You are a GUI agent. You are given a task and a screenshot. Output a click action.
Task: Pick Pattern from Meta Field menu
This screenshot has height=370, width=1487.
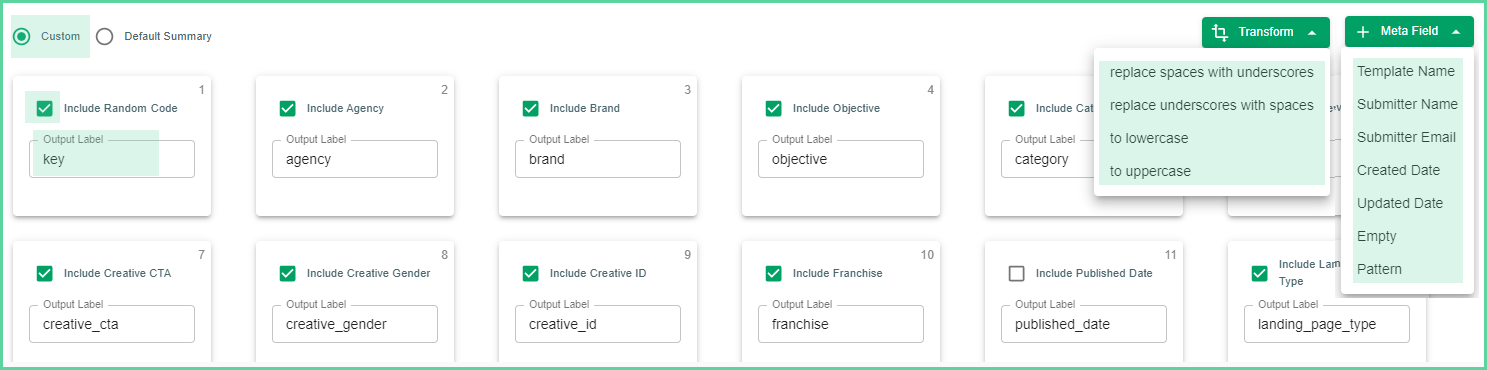pos(1407,269)
